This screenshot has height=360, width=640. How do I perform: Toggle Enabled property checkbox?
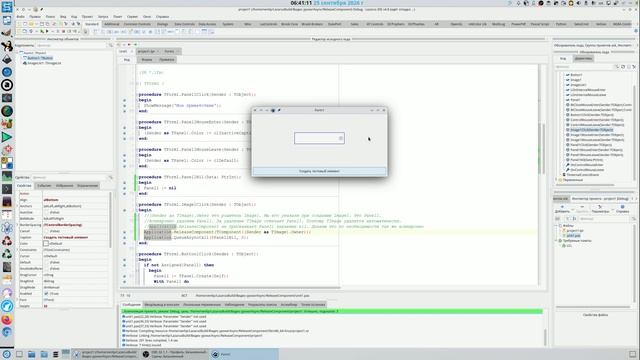pos(46,293)
